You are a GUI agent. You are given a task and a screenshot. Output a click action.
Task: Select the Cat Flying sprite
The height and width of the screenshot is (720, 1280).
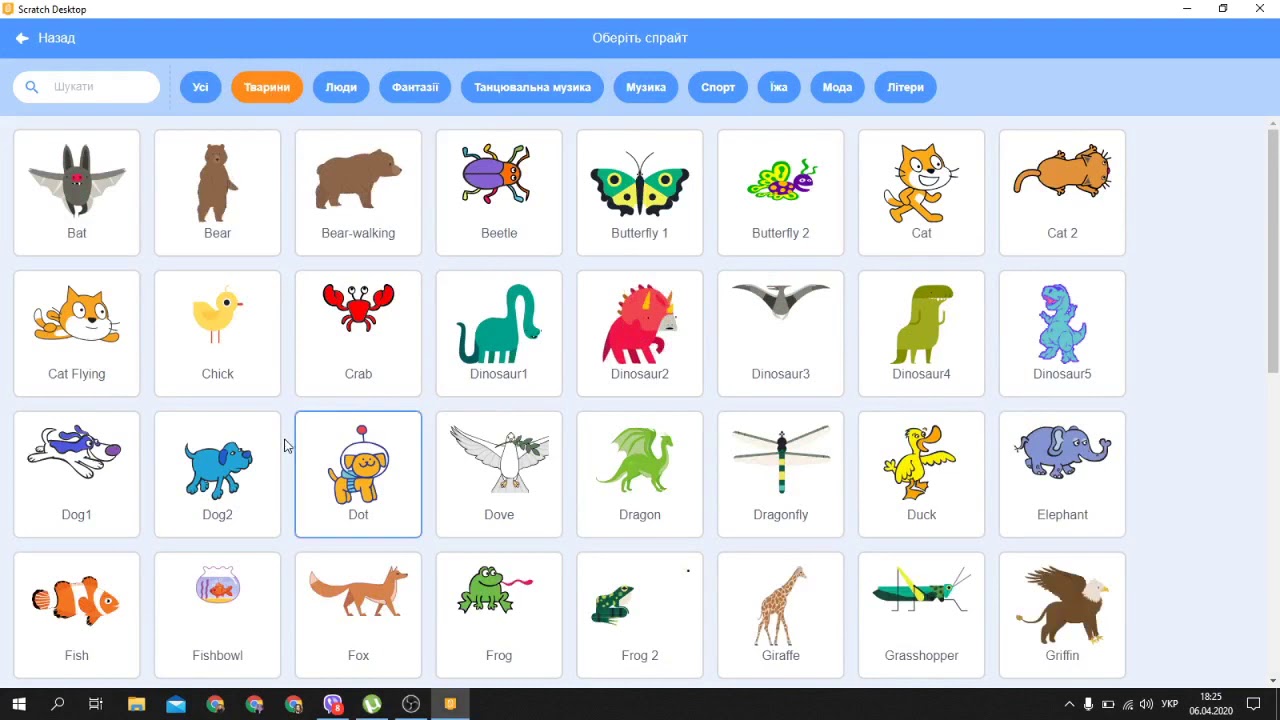coord(77,333)
